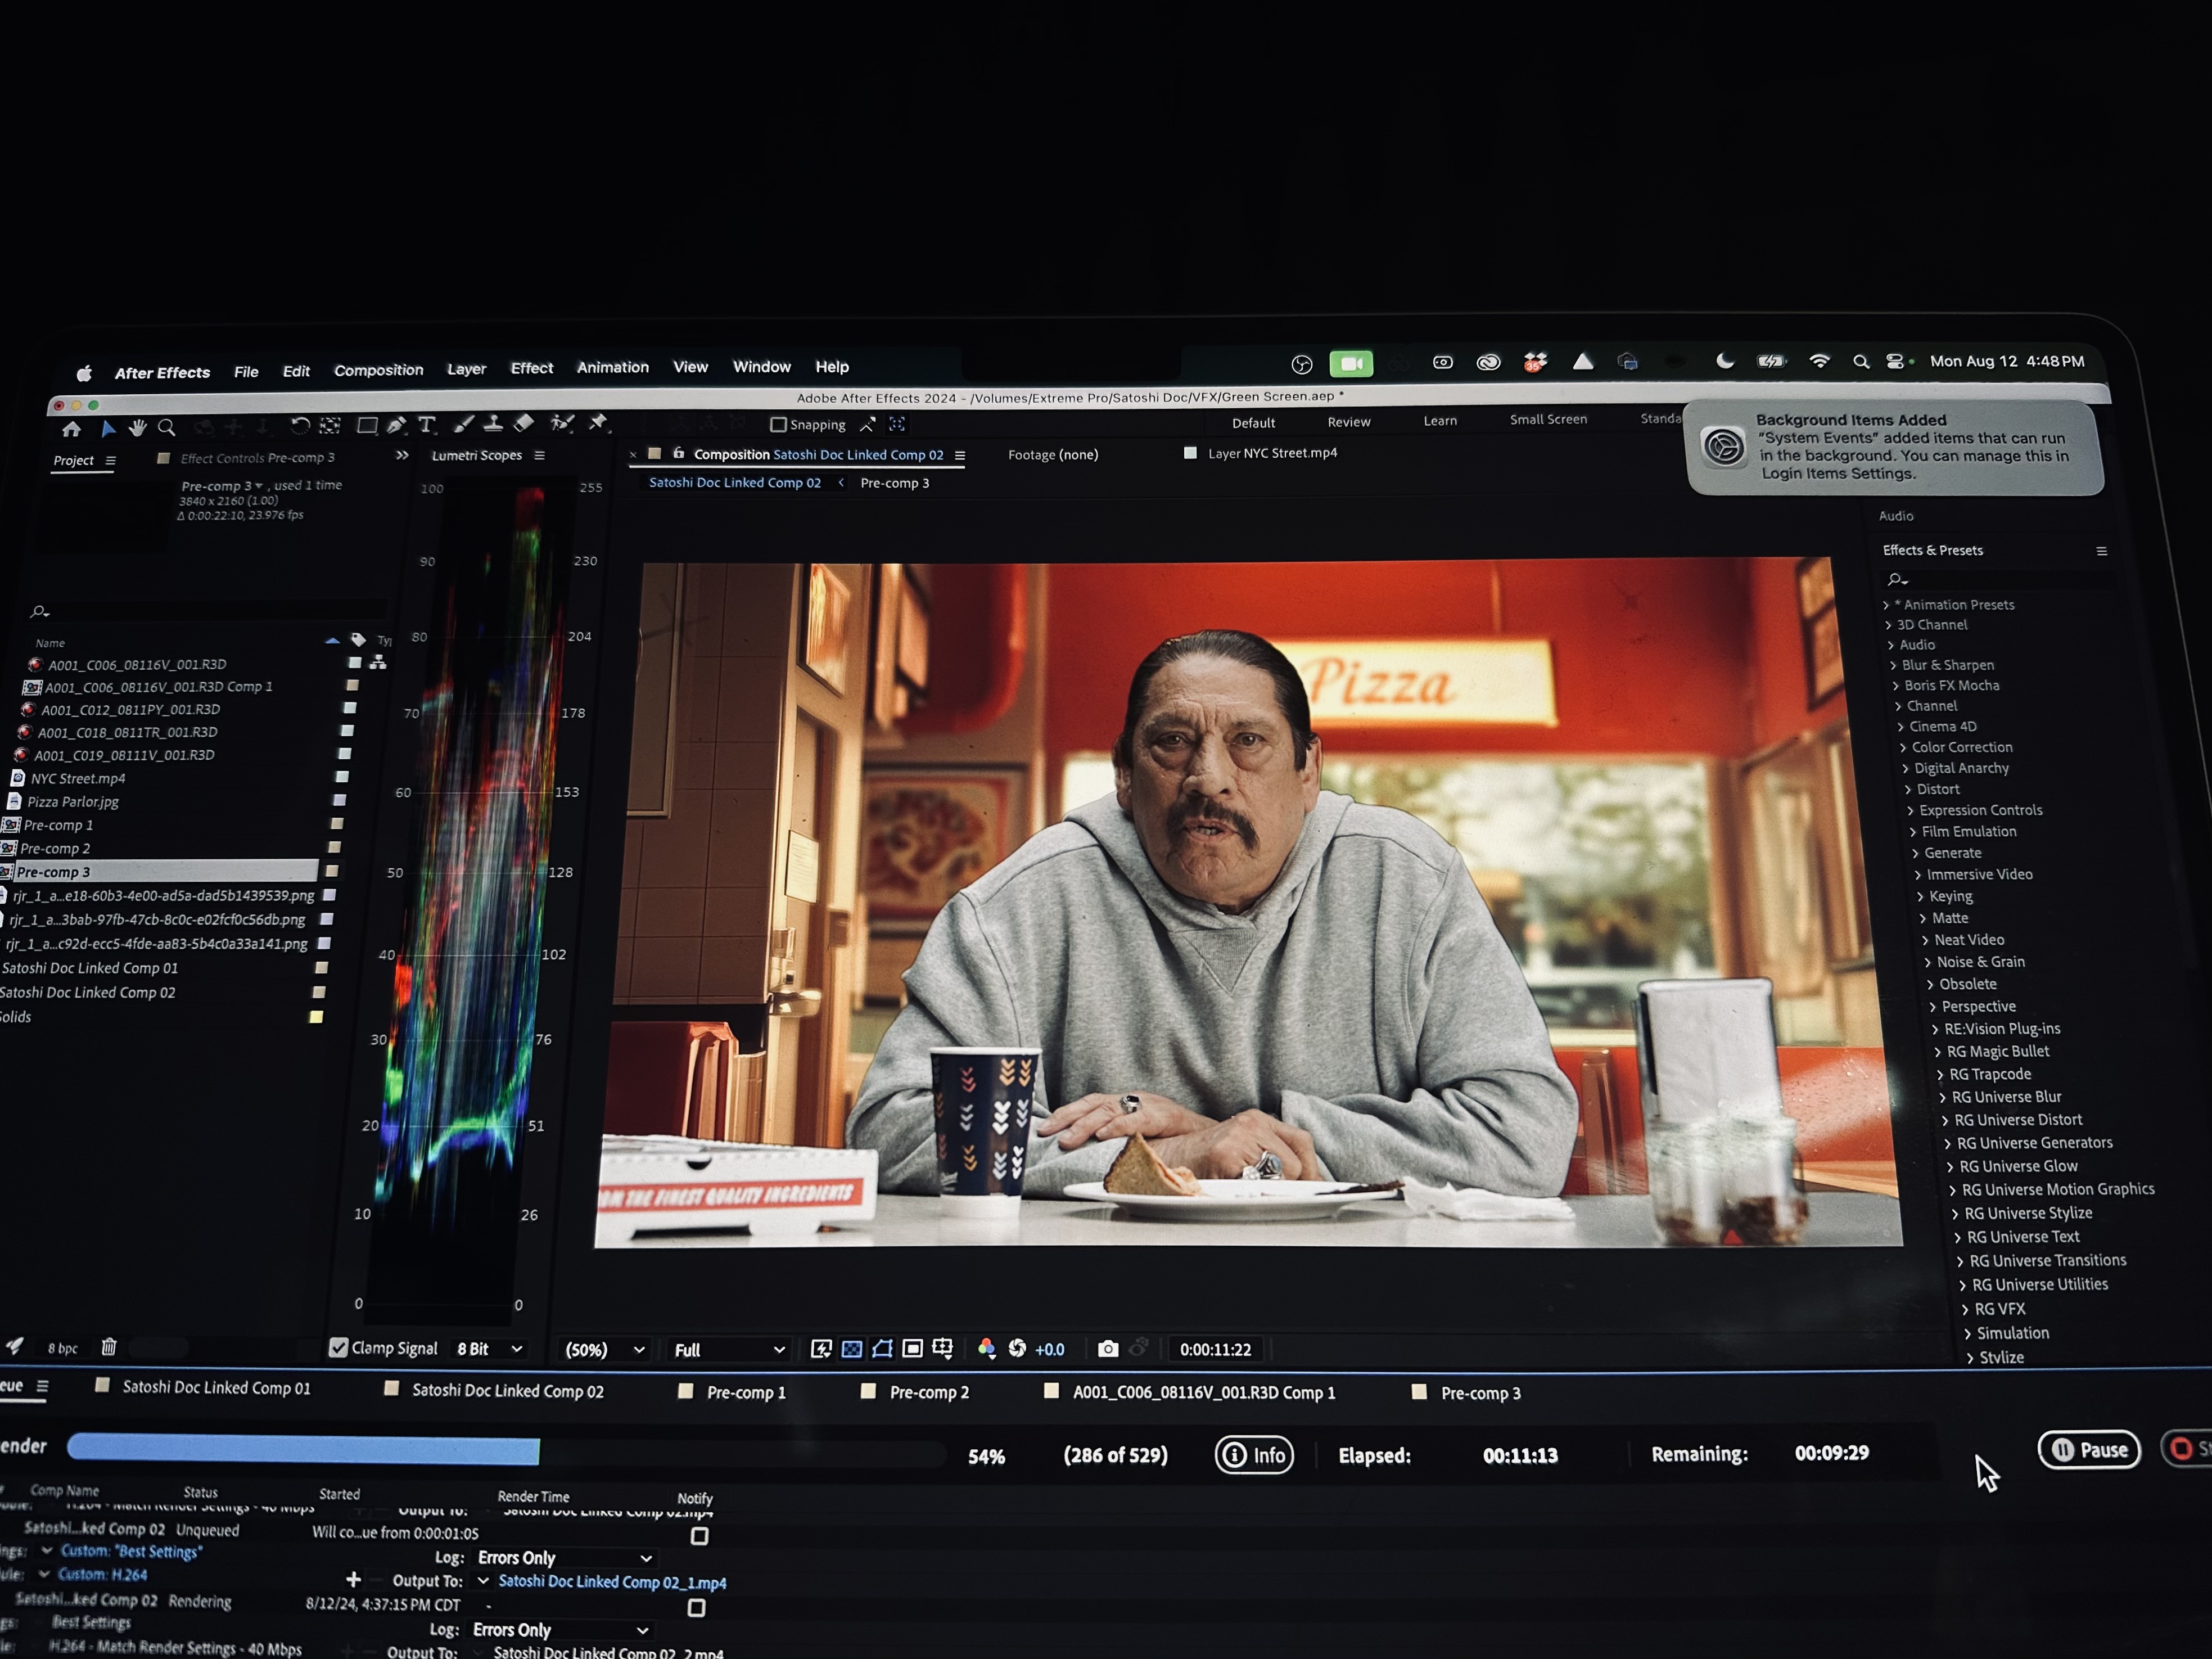Select the Type tool

pos(427,425)
